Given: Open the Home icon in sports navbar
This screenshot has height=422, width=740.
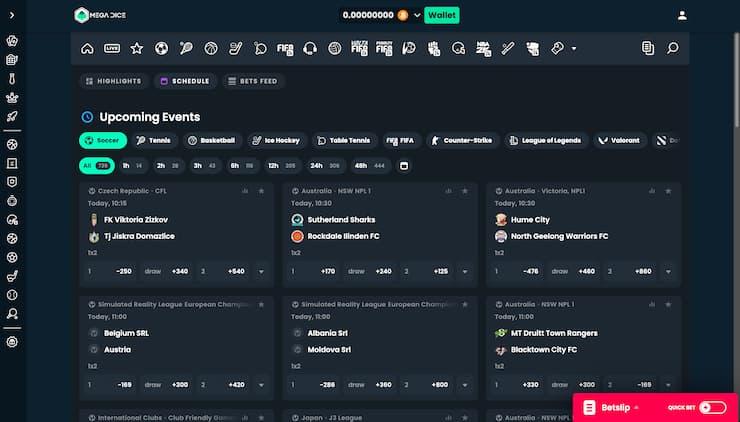Looking at the screenshot, I should point(87,48).
